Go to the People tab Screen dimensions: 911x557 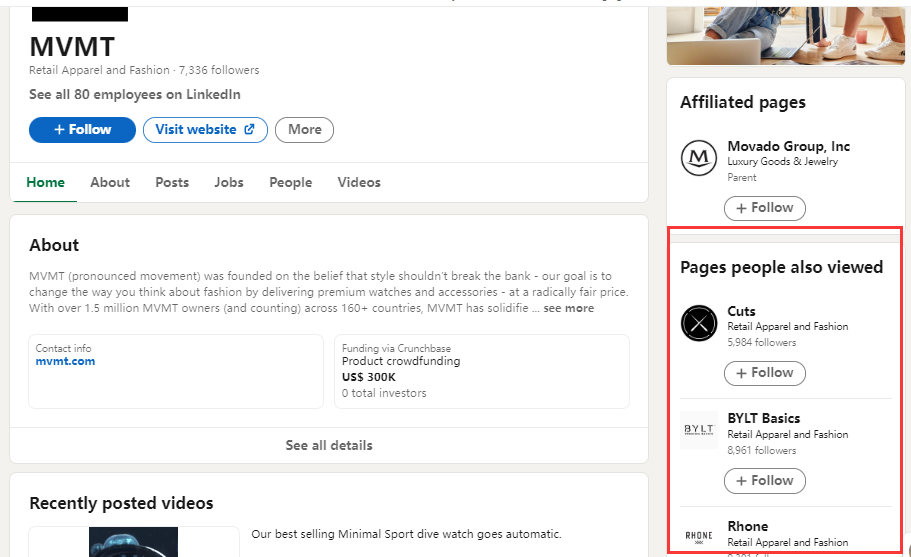coord(290,182)
